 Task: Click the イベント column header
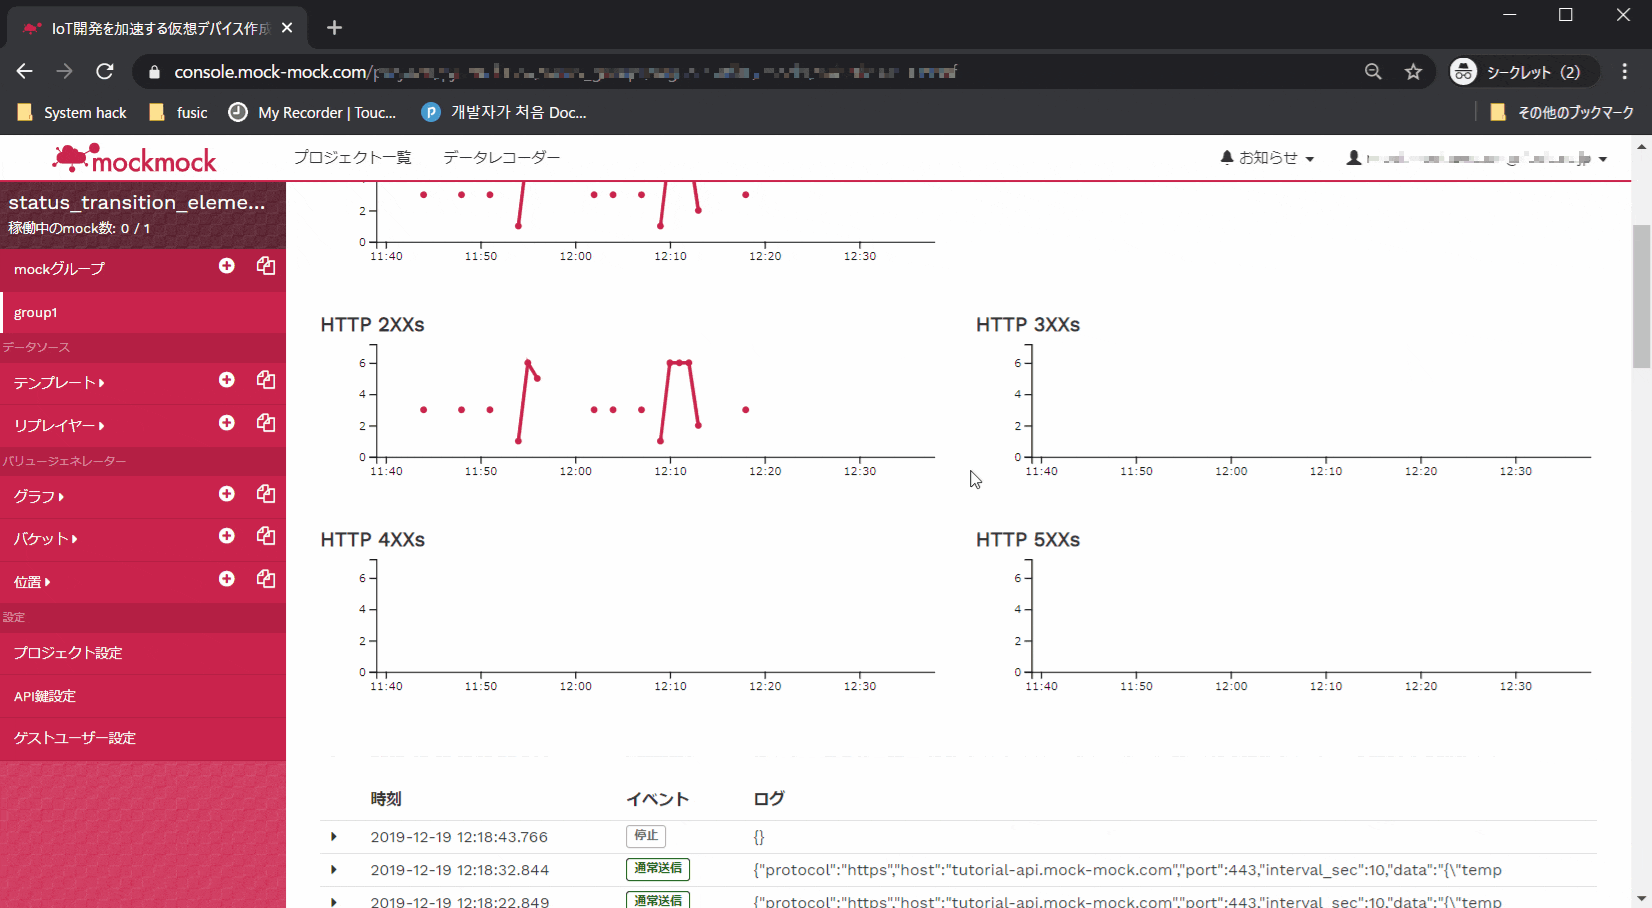[x=658, y=799]
